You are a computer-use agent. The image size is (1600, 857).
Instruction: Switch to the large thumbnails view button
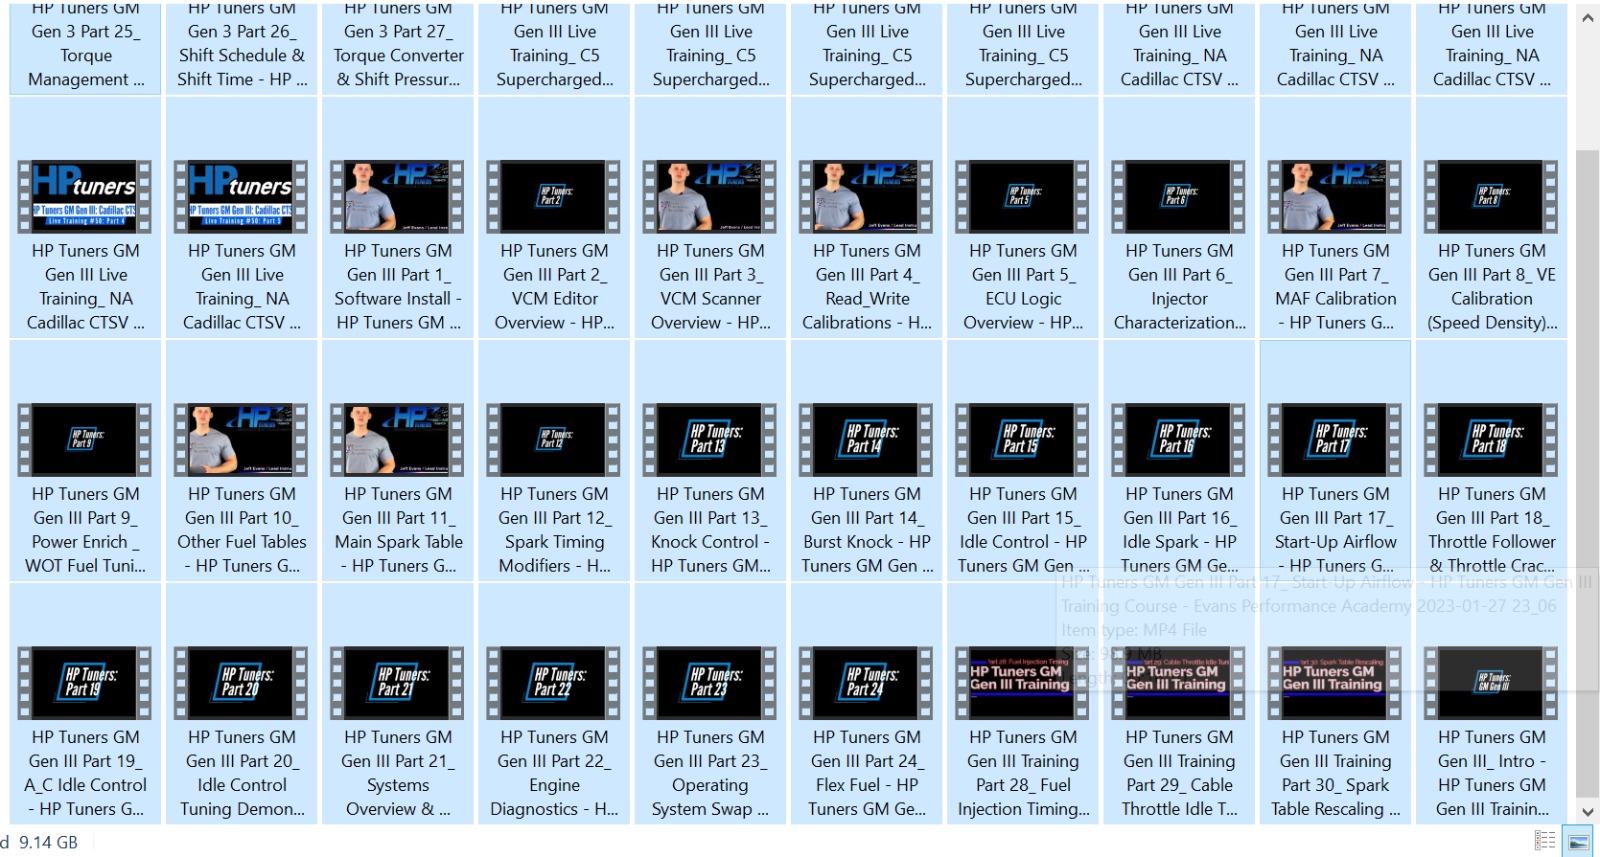tap(1579, 841)
